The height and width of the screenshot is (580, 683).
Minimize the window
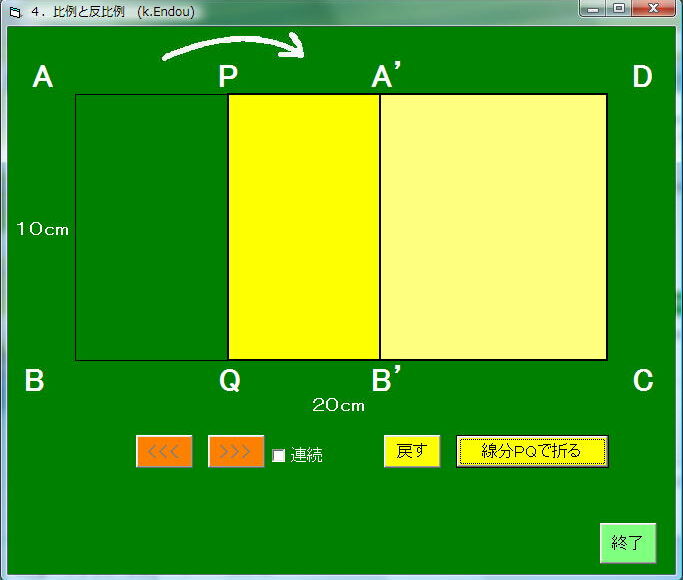[x=592, y=8]
